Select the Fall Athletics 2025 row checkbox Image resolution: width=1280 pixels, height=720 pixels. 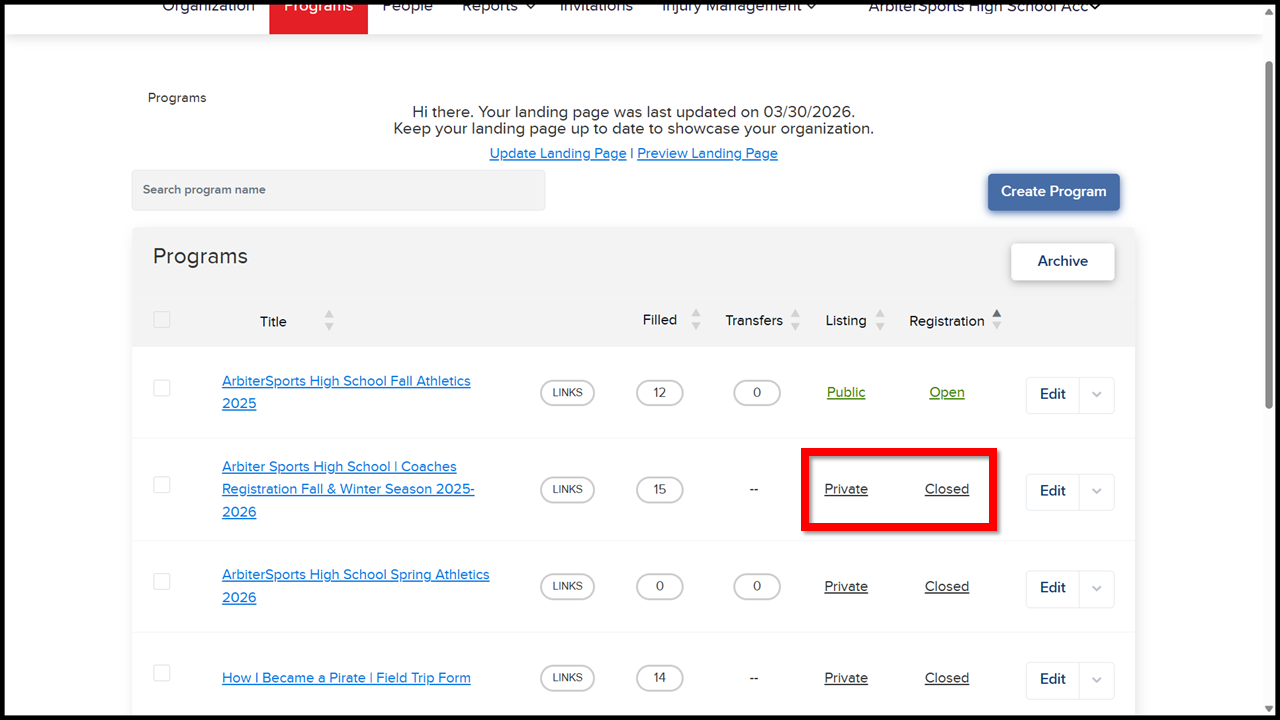tap(162, 388)
